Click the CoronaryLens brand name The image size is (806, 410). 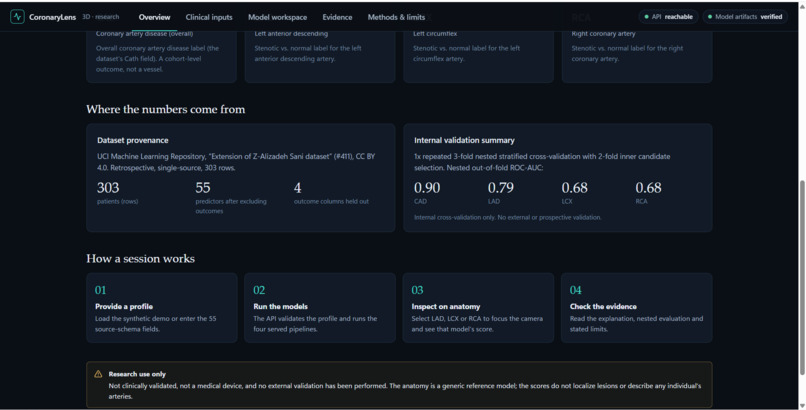(52, 17)
